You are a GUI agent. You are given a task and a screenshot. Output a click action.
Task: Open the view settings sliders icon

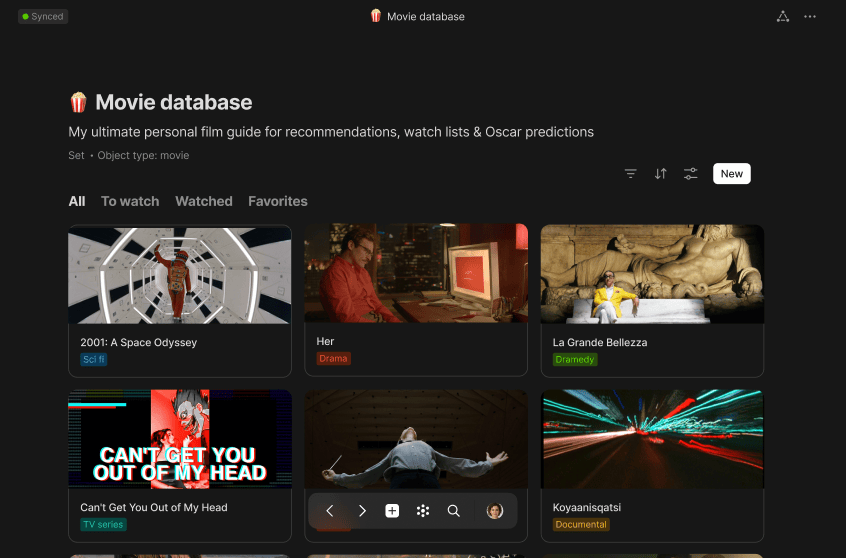tap(691, 174)
